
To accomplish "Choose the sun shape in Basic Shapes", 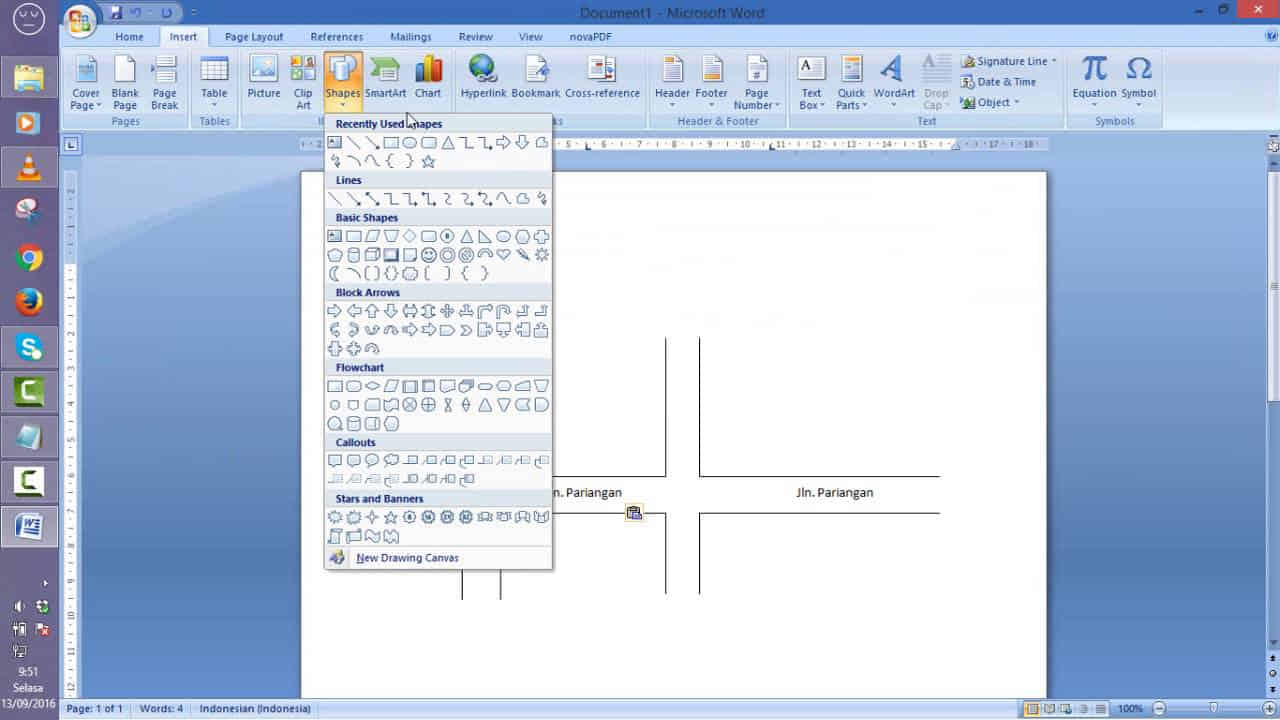I will [x=542, y=255].
